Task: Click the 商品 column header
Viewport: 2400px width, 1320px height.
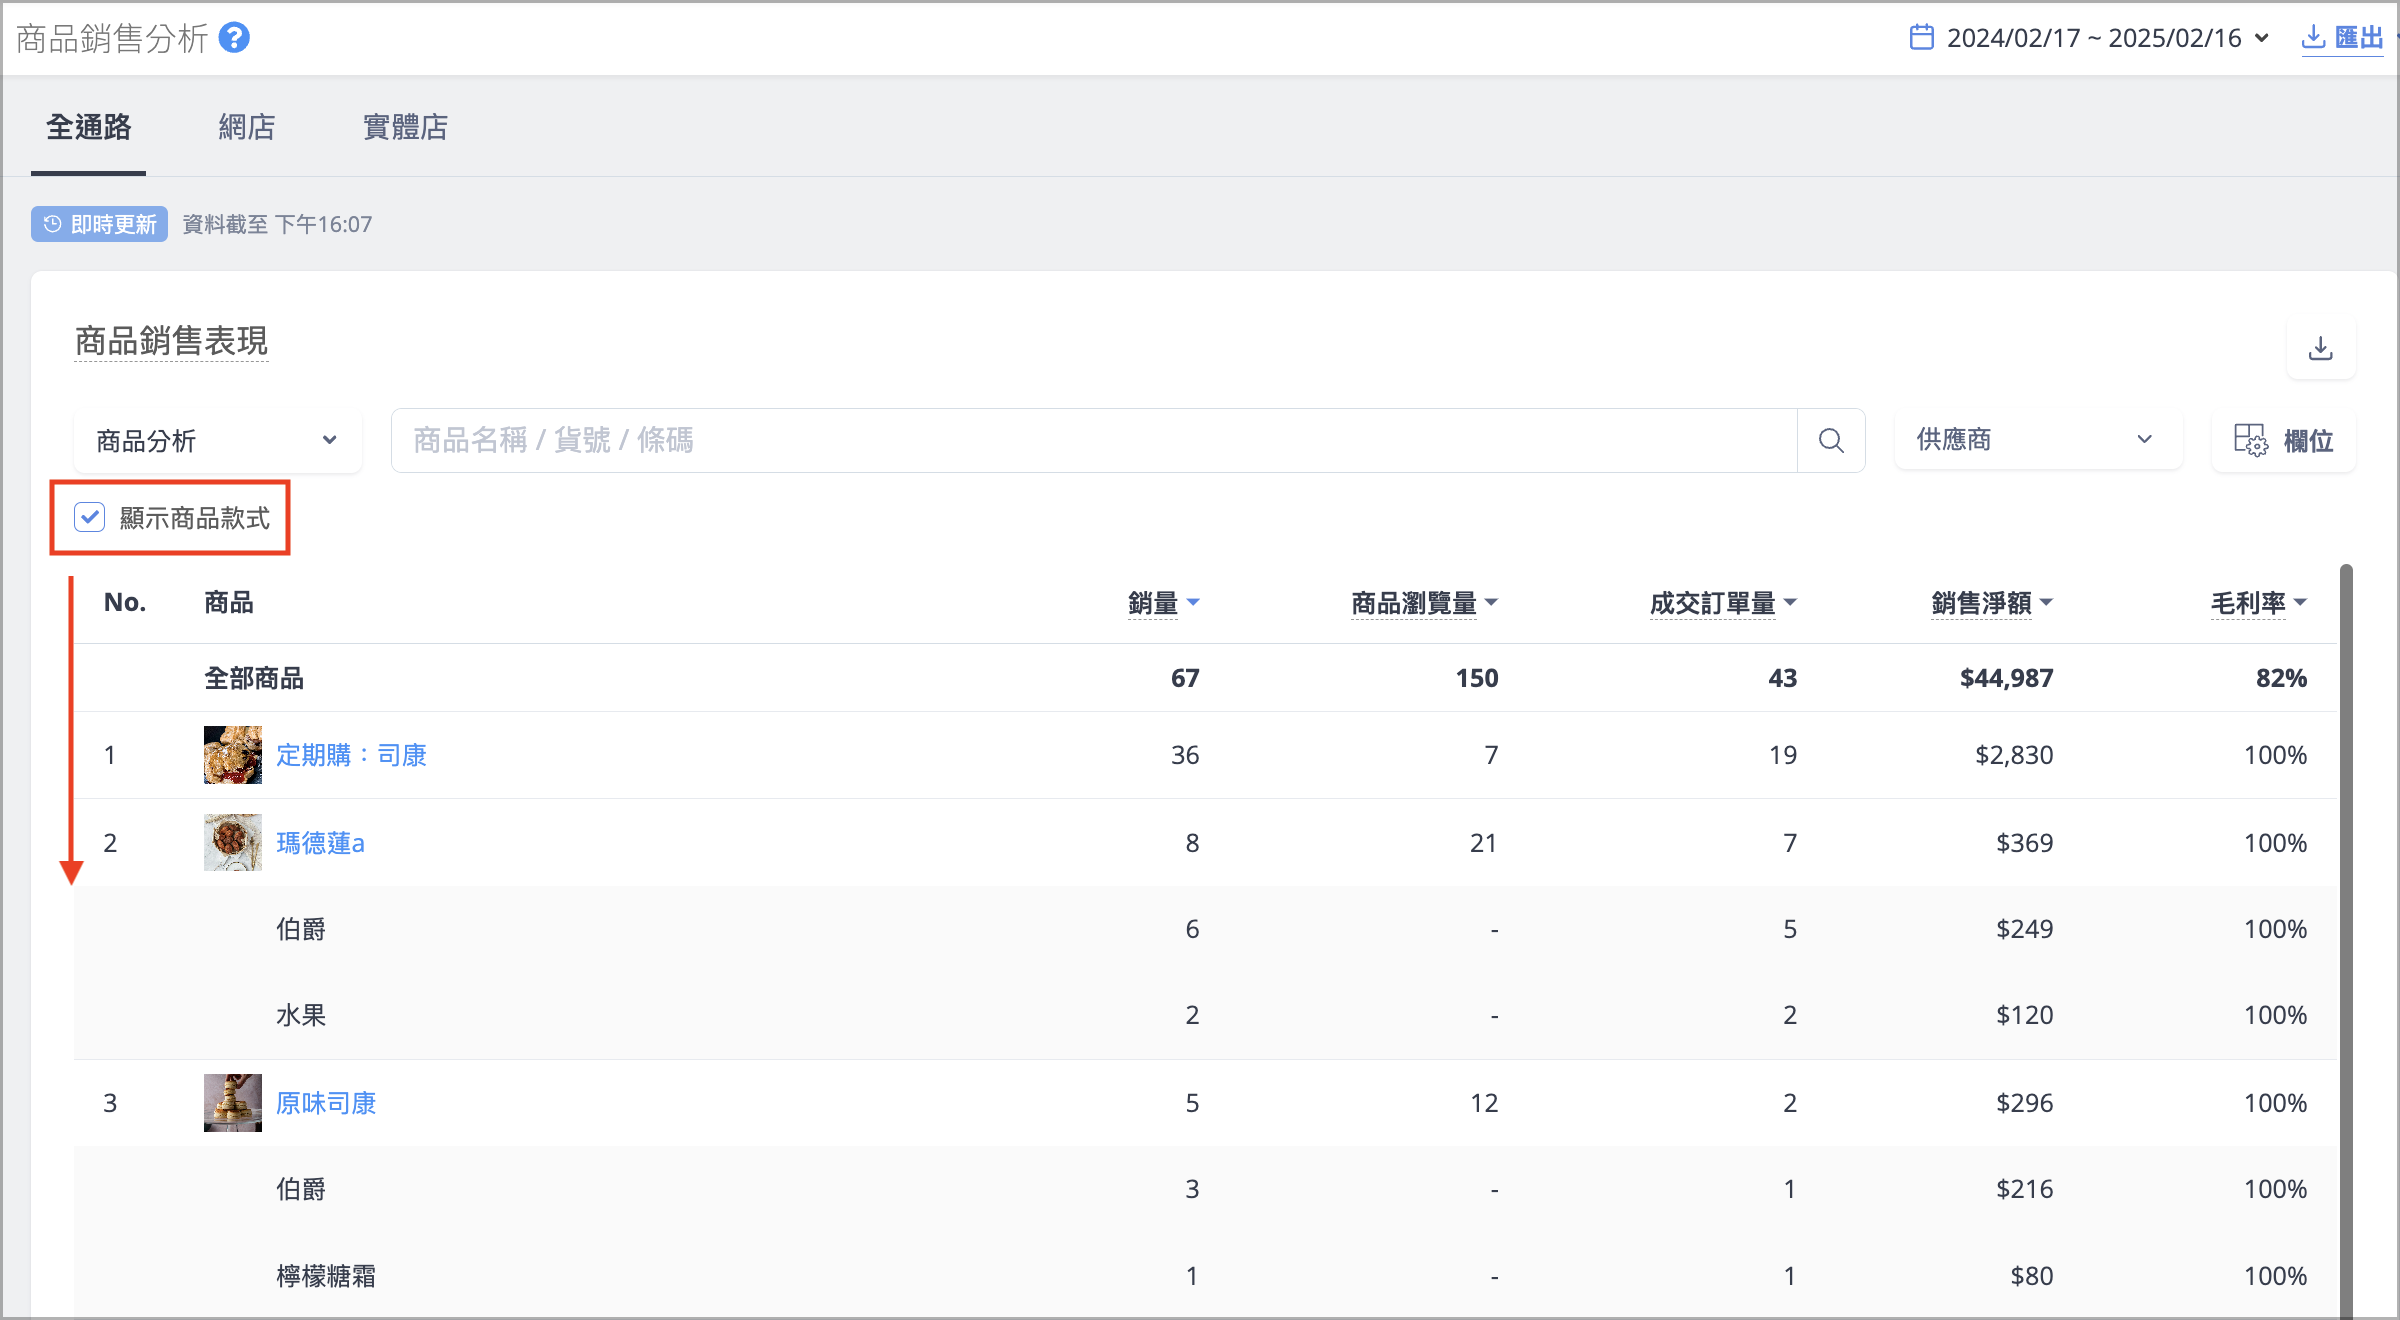Action: [x=229, y=602]
